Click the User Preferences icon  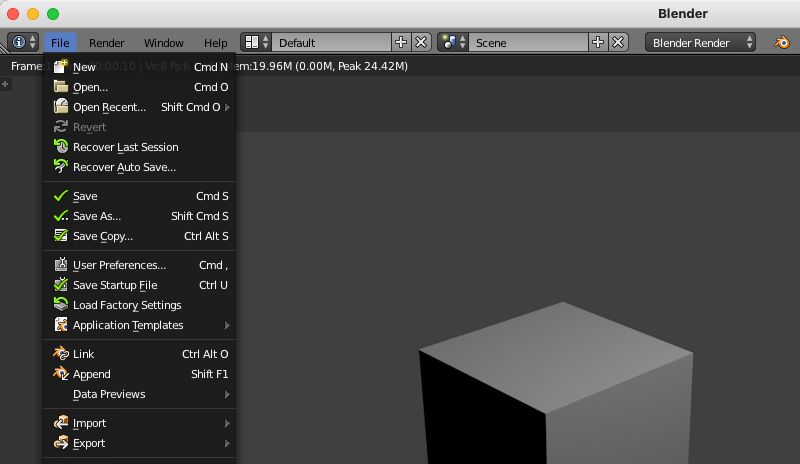coord(61,264)
